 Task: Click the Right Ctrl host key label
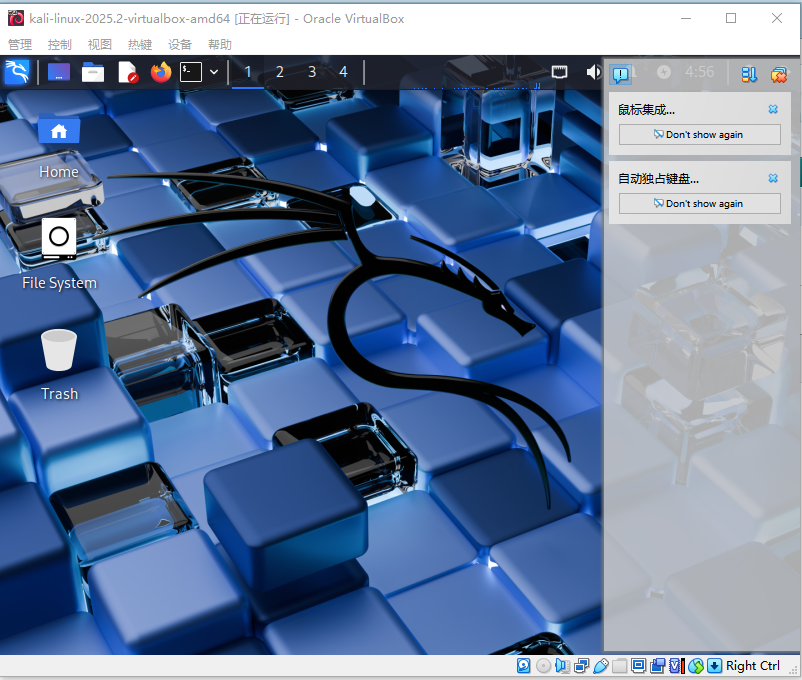(753, 666)
